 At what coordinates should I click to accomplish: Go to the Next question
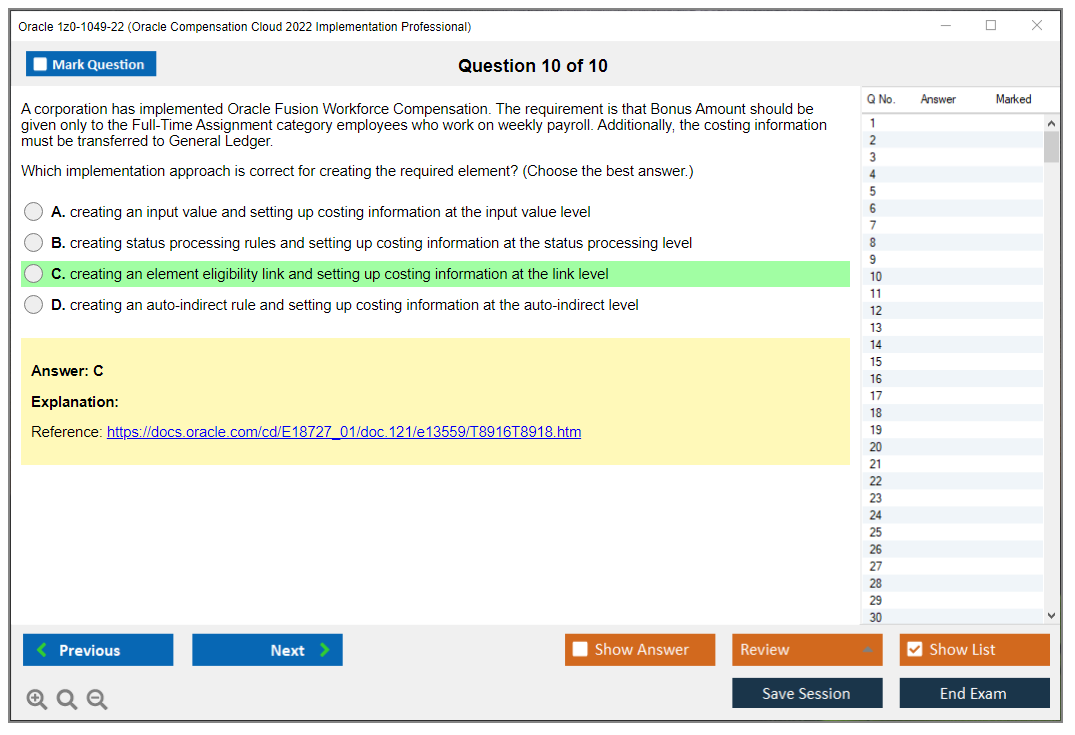(x=267, y=650)
